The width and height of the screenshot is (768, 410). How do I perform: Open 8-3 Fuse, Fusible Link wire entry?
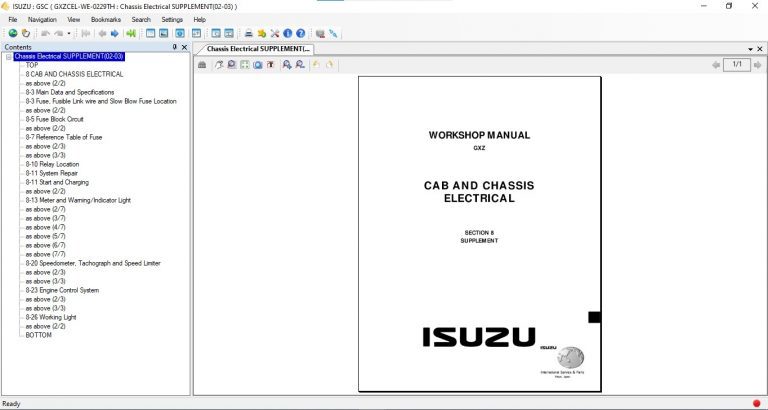click(101, 101)
